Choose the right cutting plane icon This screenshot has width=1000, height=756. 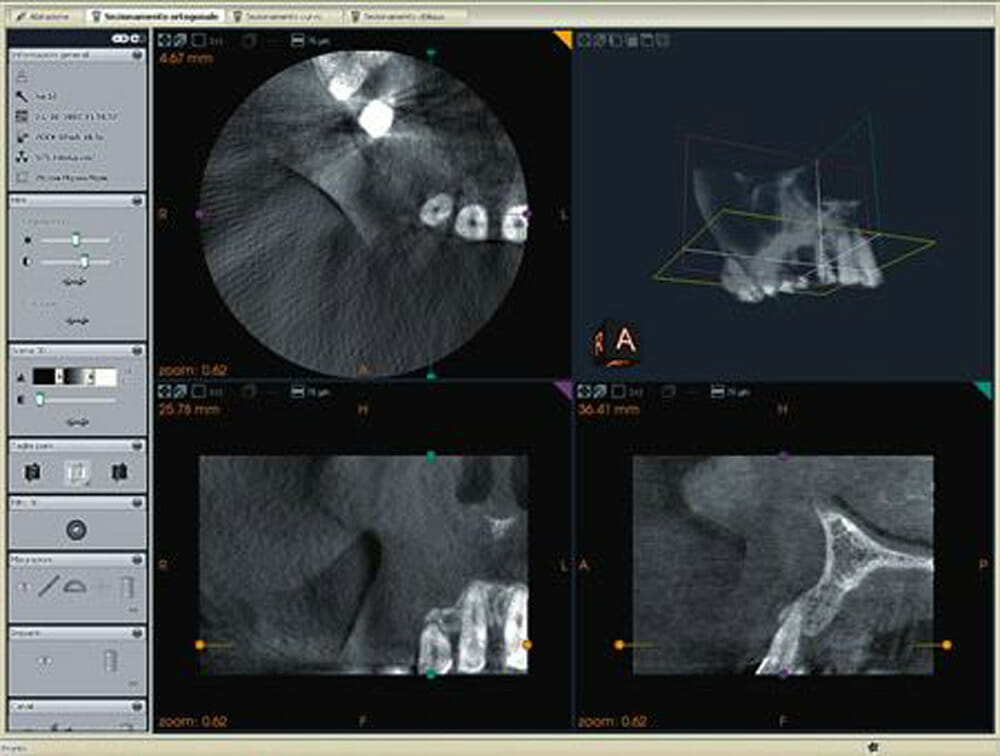(117, 472)
